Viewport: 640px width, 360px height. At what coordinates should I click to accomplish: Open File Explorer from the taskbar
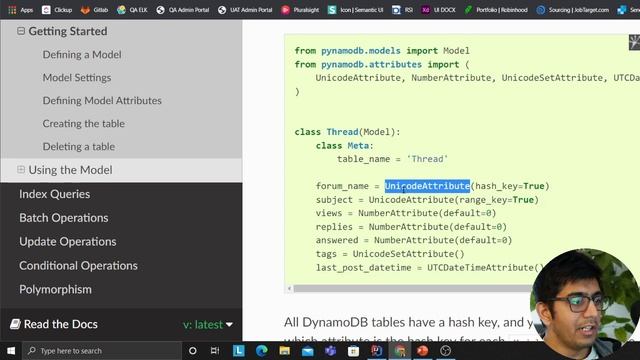284,351
